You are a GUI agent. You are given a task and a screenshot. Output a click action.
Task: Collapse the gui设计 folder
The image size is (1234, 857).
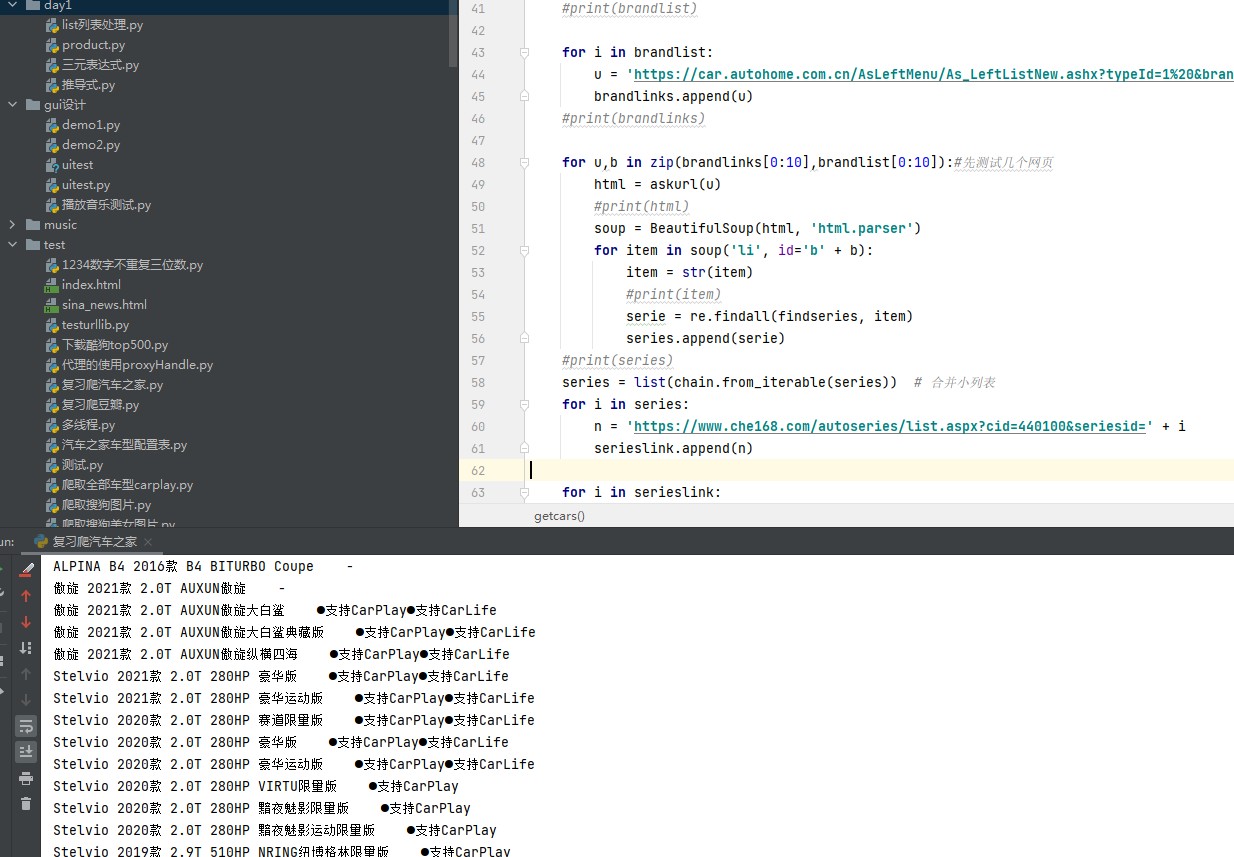[10, 104]
